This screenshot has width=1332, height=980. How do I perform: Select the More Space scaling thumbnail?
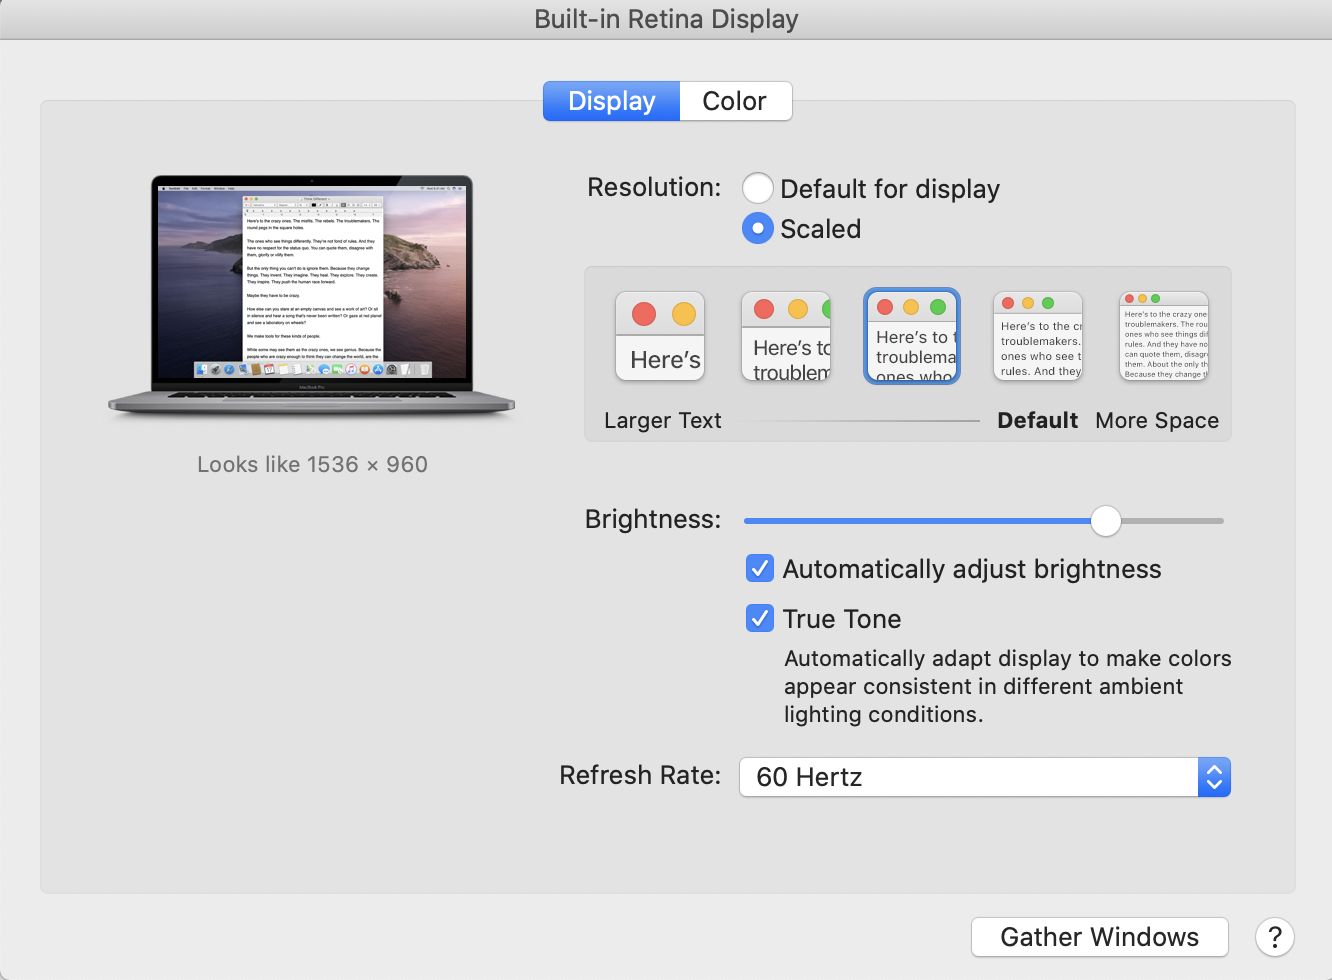pyautogui.click(x=1164, y=336)
